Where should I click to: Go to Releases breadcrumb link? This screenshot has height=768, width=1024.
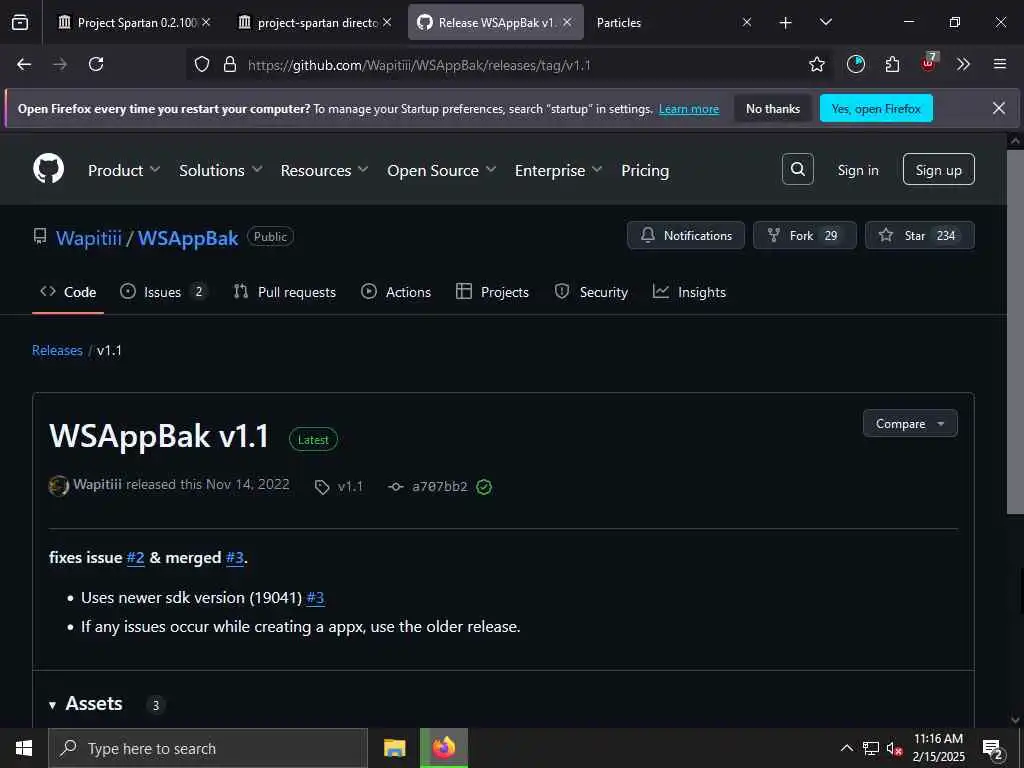[57, 351]
